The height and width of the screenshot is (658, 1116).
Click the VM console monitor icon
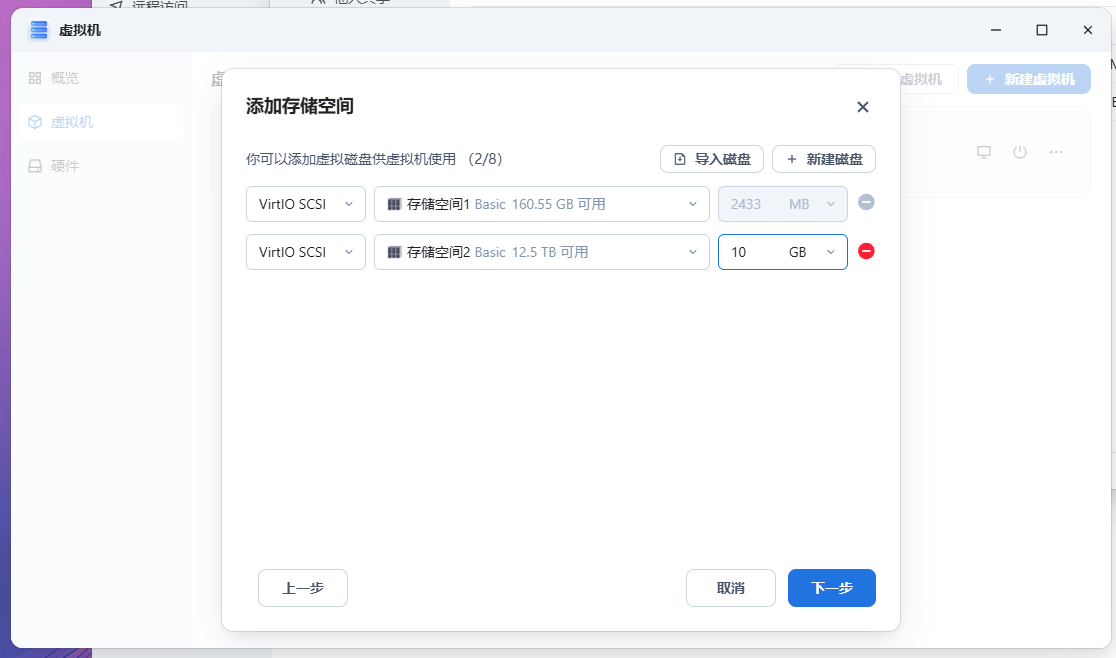pyautogui.click(x=983, y=152)
